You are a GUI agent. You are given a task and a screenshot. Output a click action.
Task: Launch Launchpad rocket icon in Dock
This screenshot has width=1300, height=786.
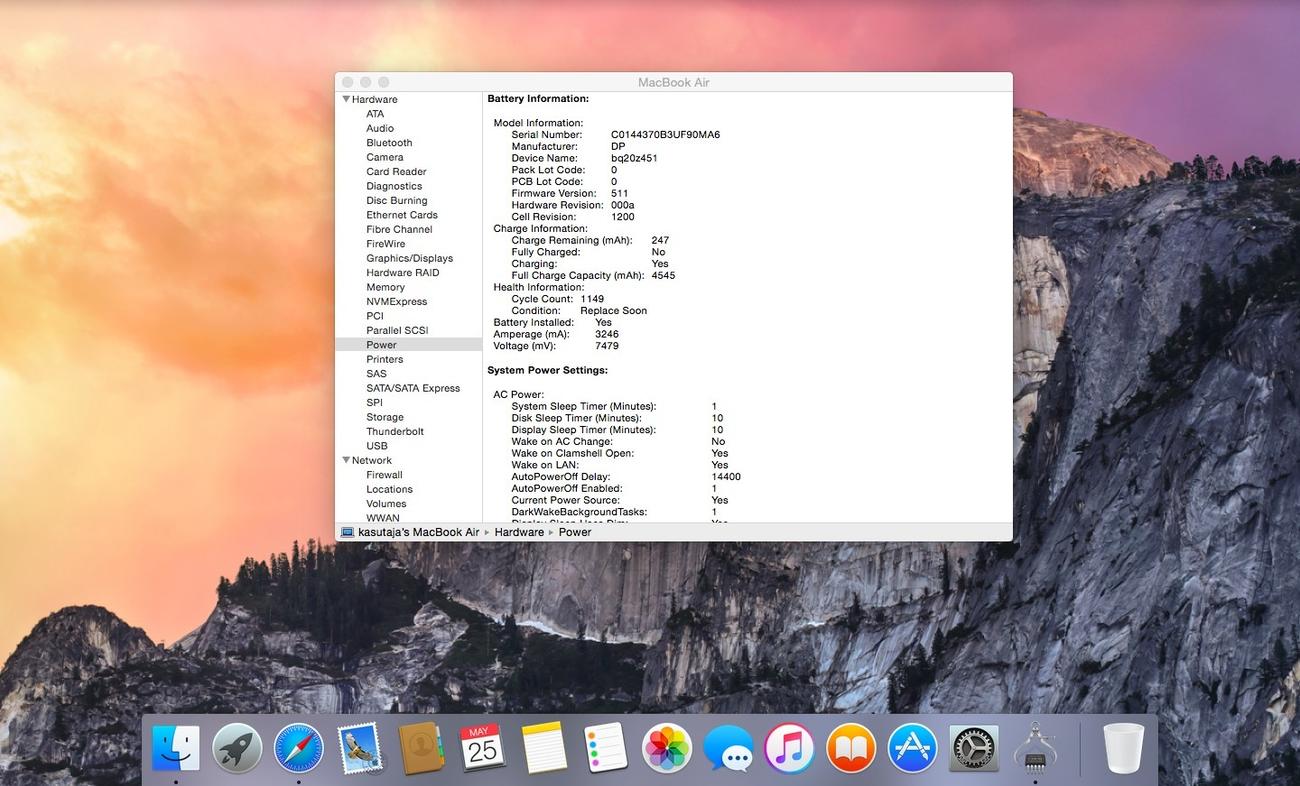(237, 748)
